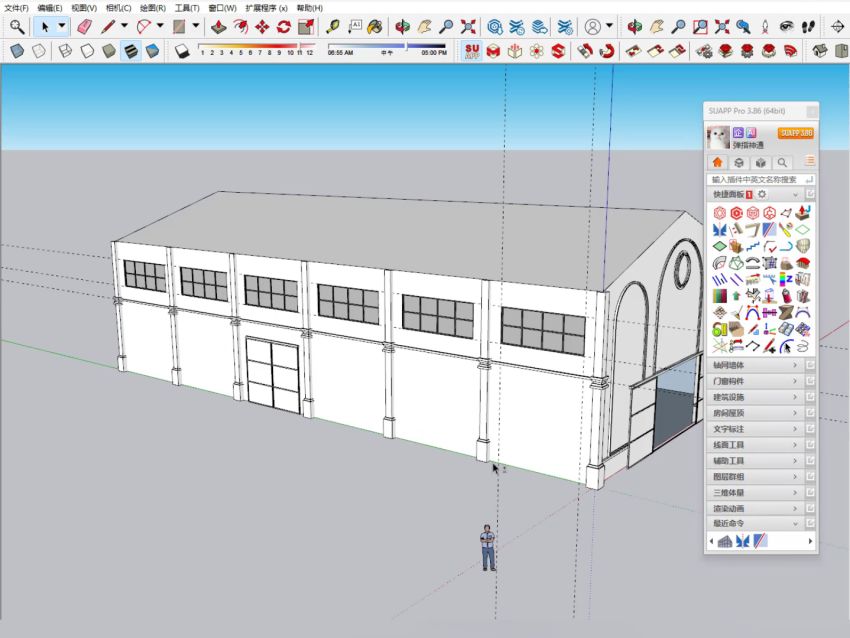The width and height of the screenshot is (850, 638).
Task: Enable shaded face style
Action: (x=109, y=51)
